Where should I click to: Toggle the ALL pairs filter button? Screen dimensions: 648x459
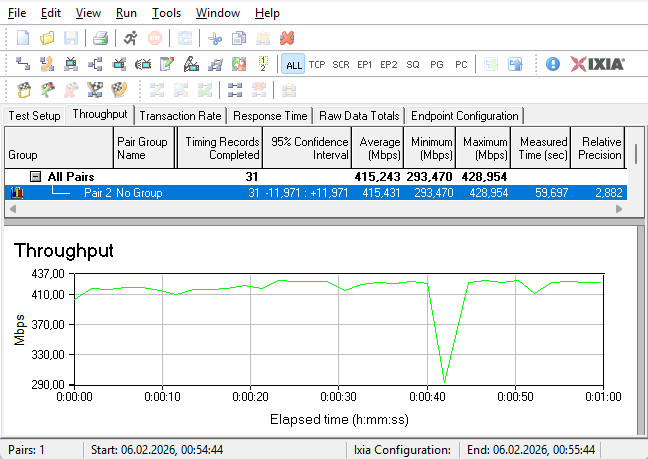(293, 64)
